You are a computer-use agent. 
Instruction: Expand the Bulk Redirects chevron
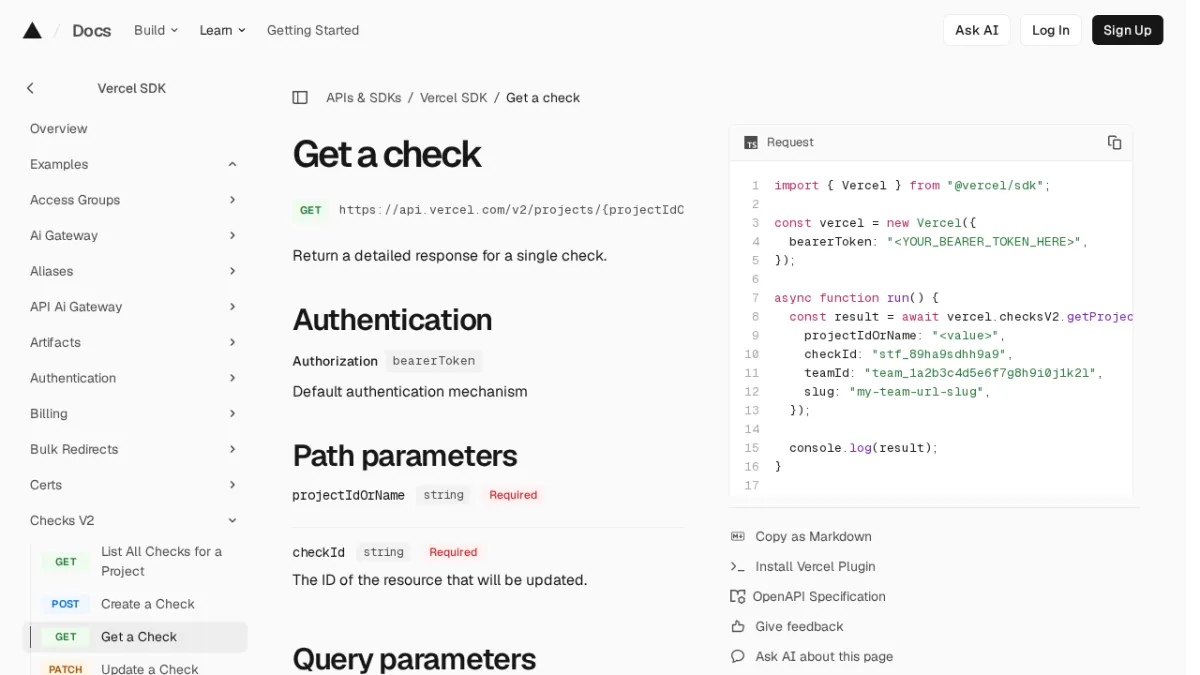click(232, 449)
